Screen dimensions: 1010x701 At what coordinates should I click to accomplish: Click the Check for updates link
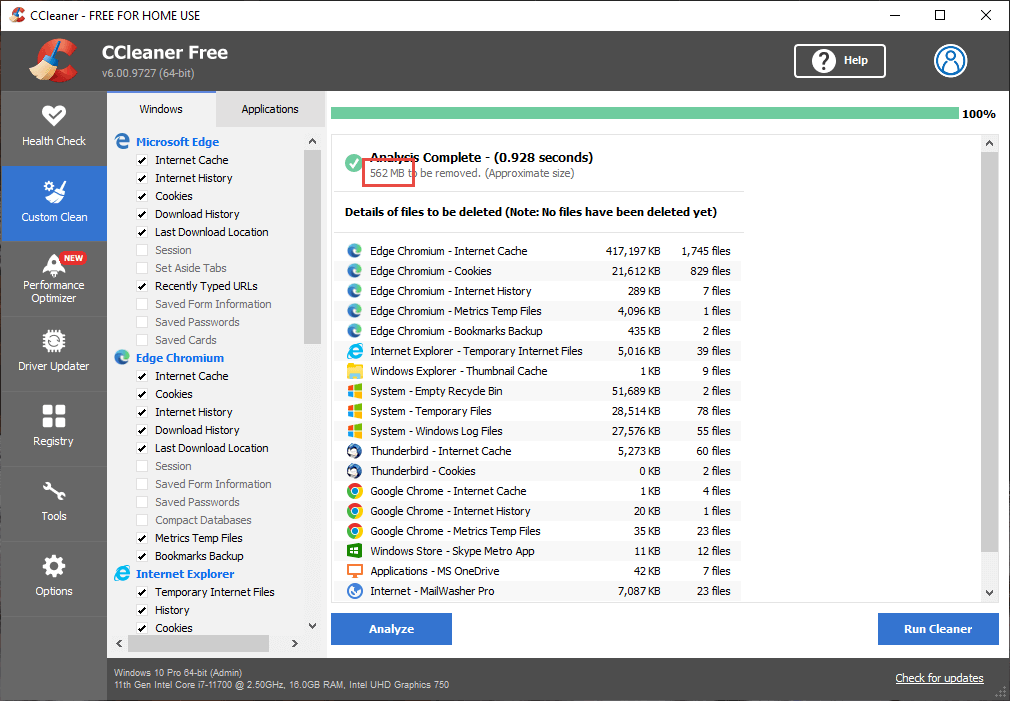[939, 678]
